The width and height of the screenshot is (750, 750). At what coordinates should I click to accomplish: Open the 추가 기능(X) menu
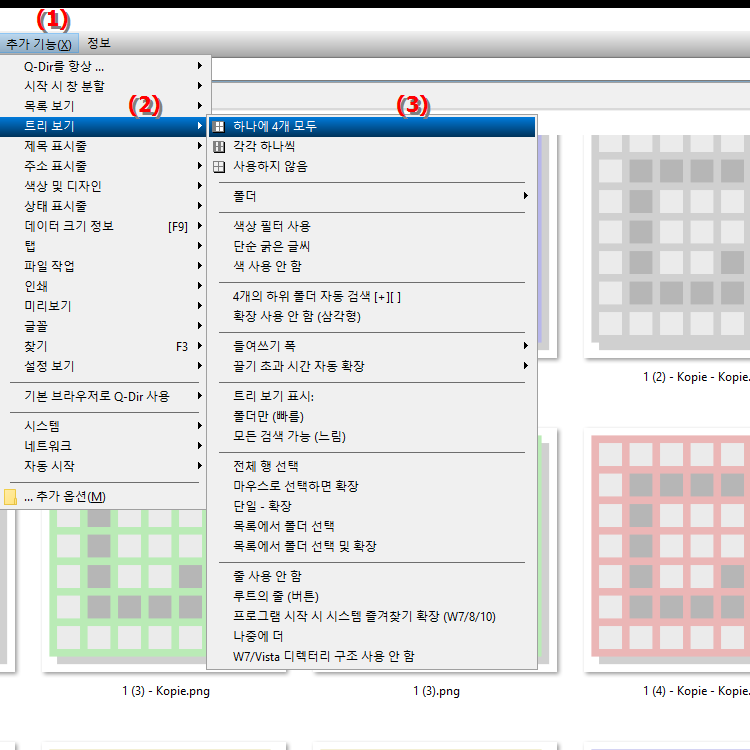coord(39,44)
